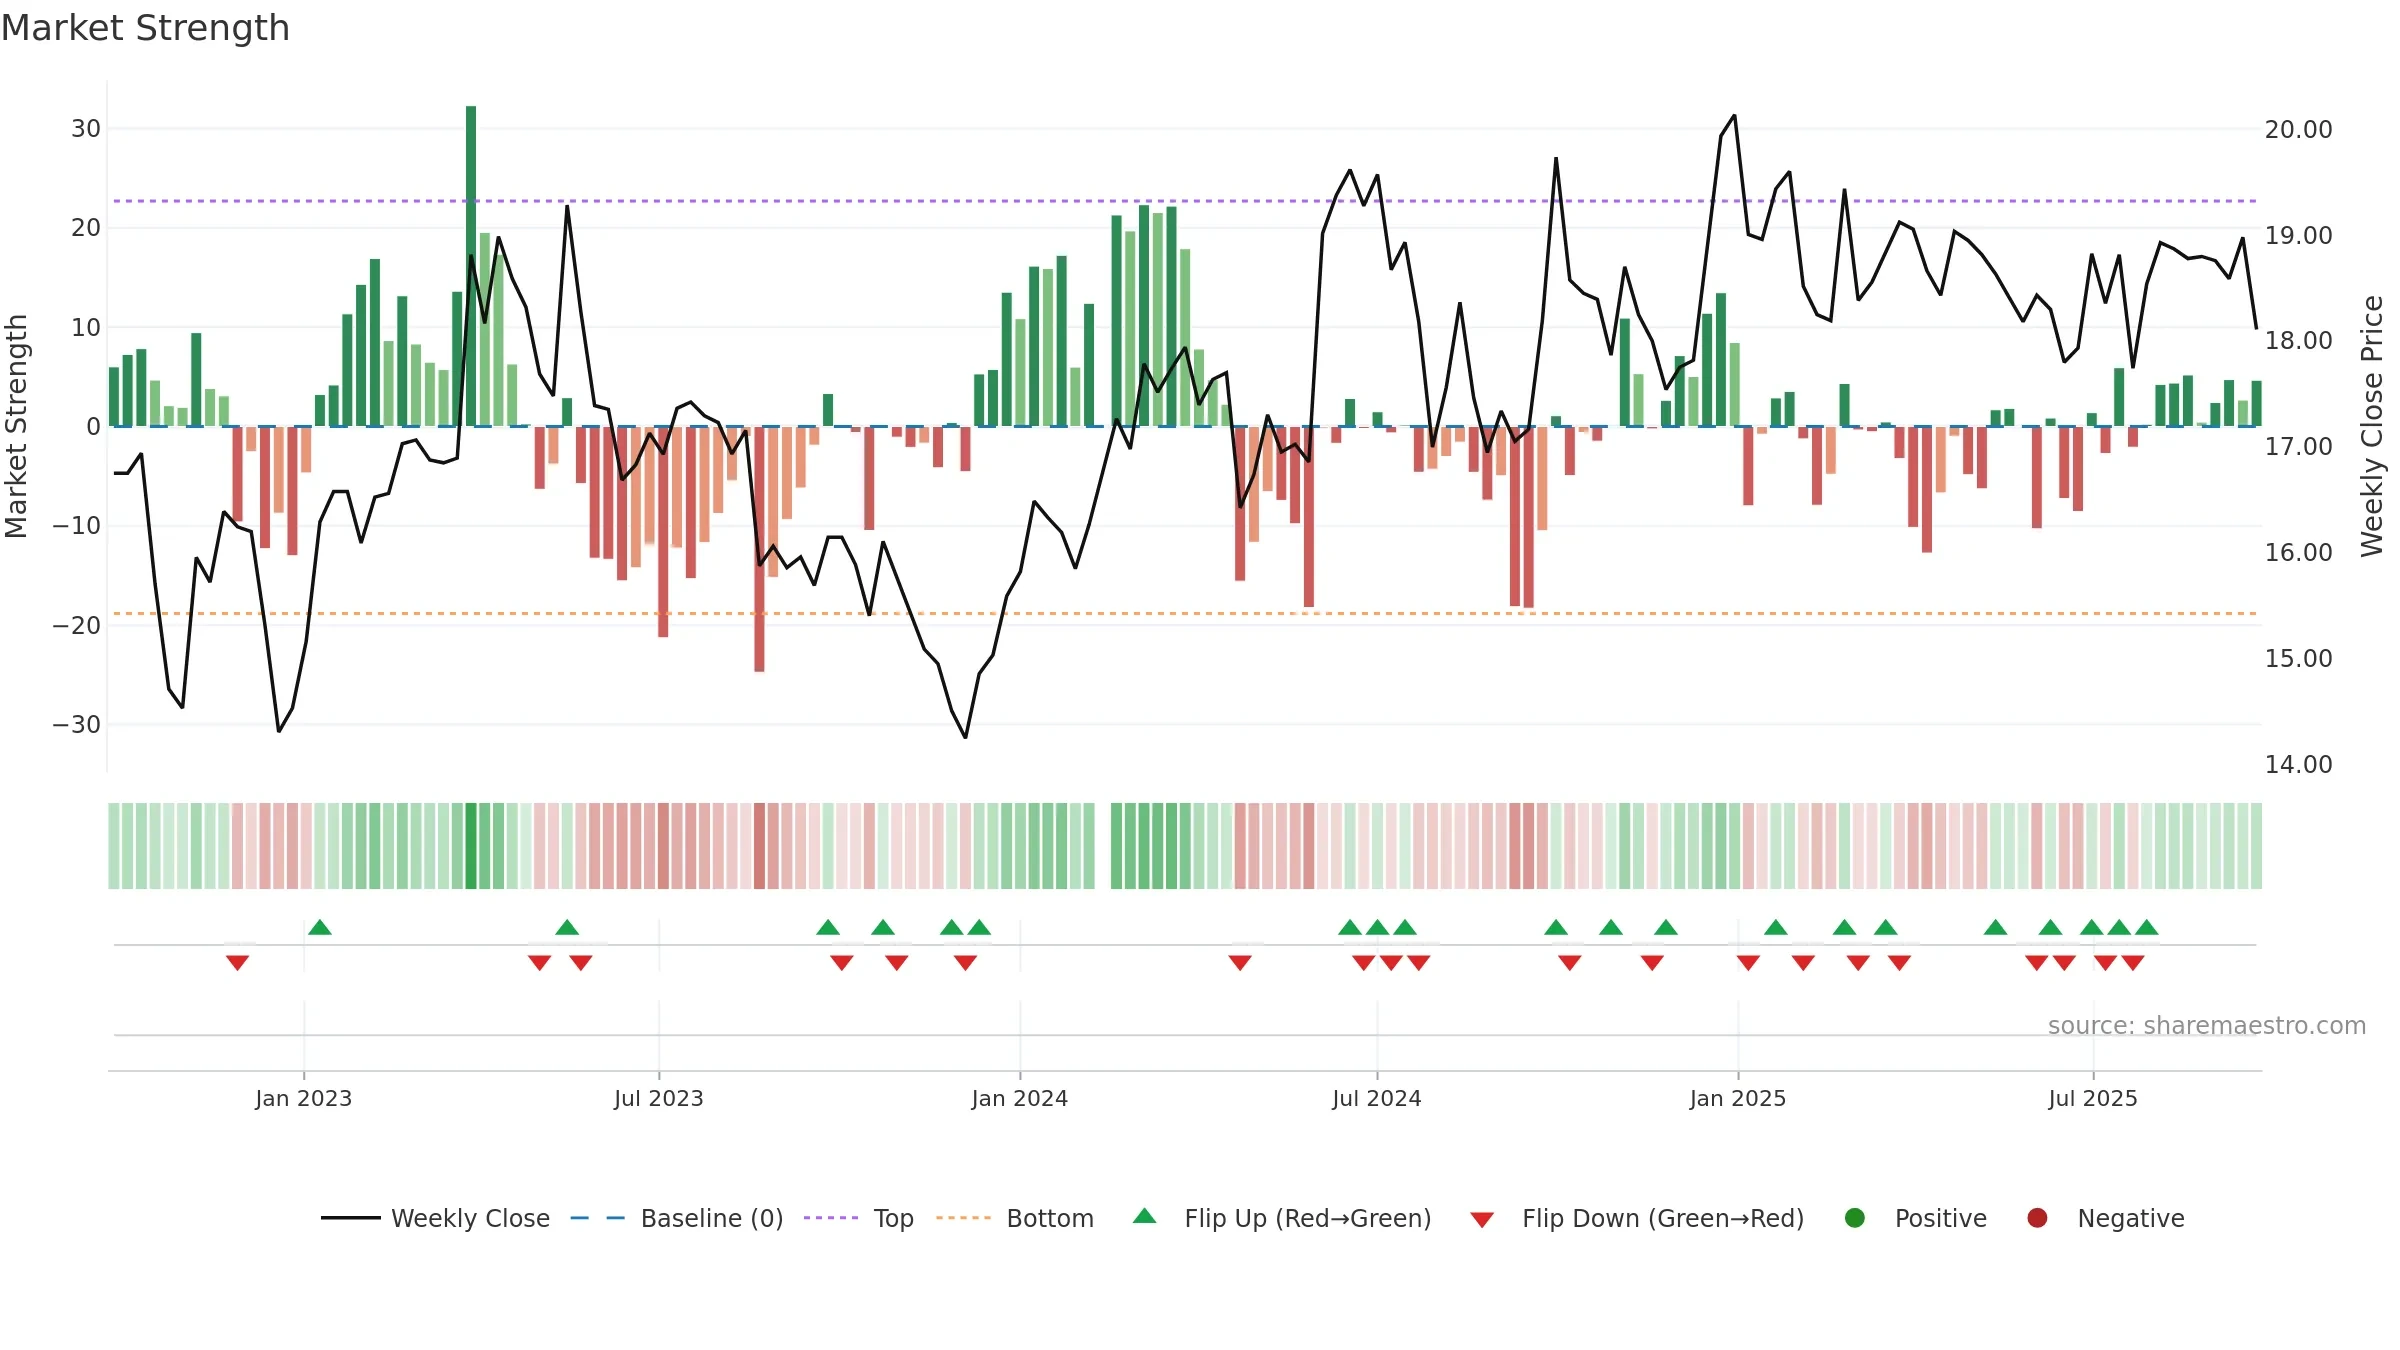Click the tallest green bar above 30

471,266
